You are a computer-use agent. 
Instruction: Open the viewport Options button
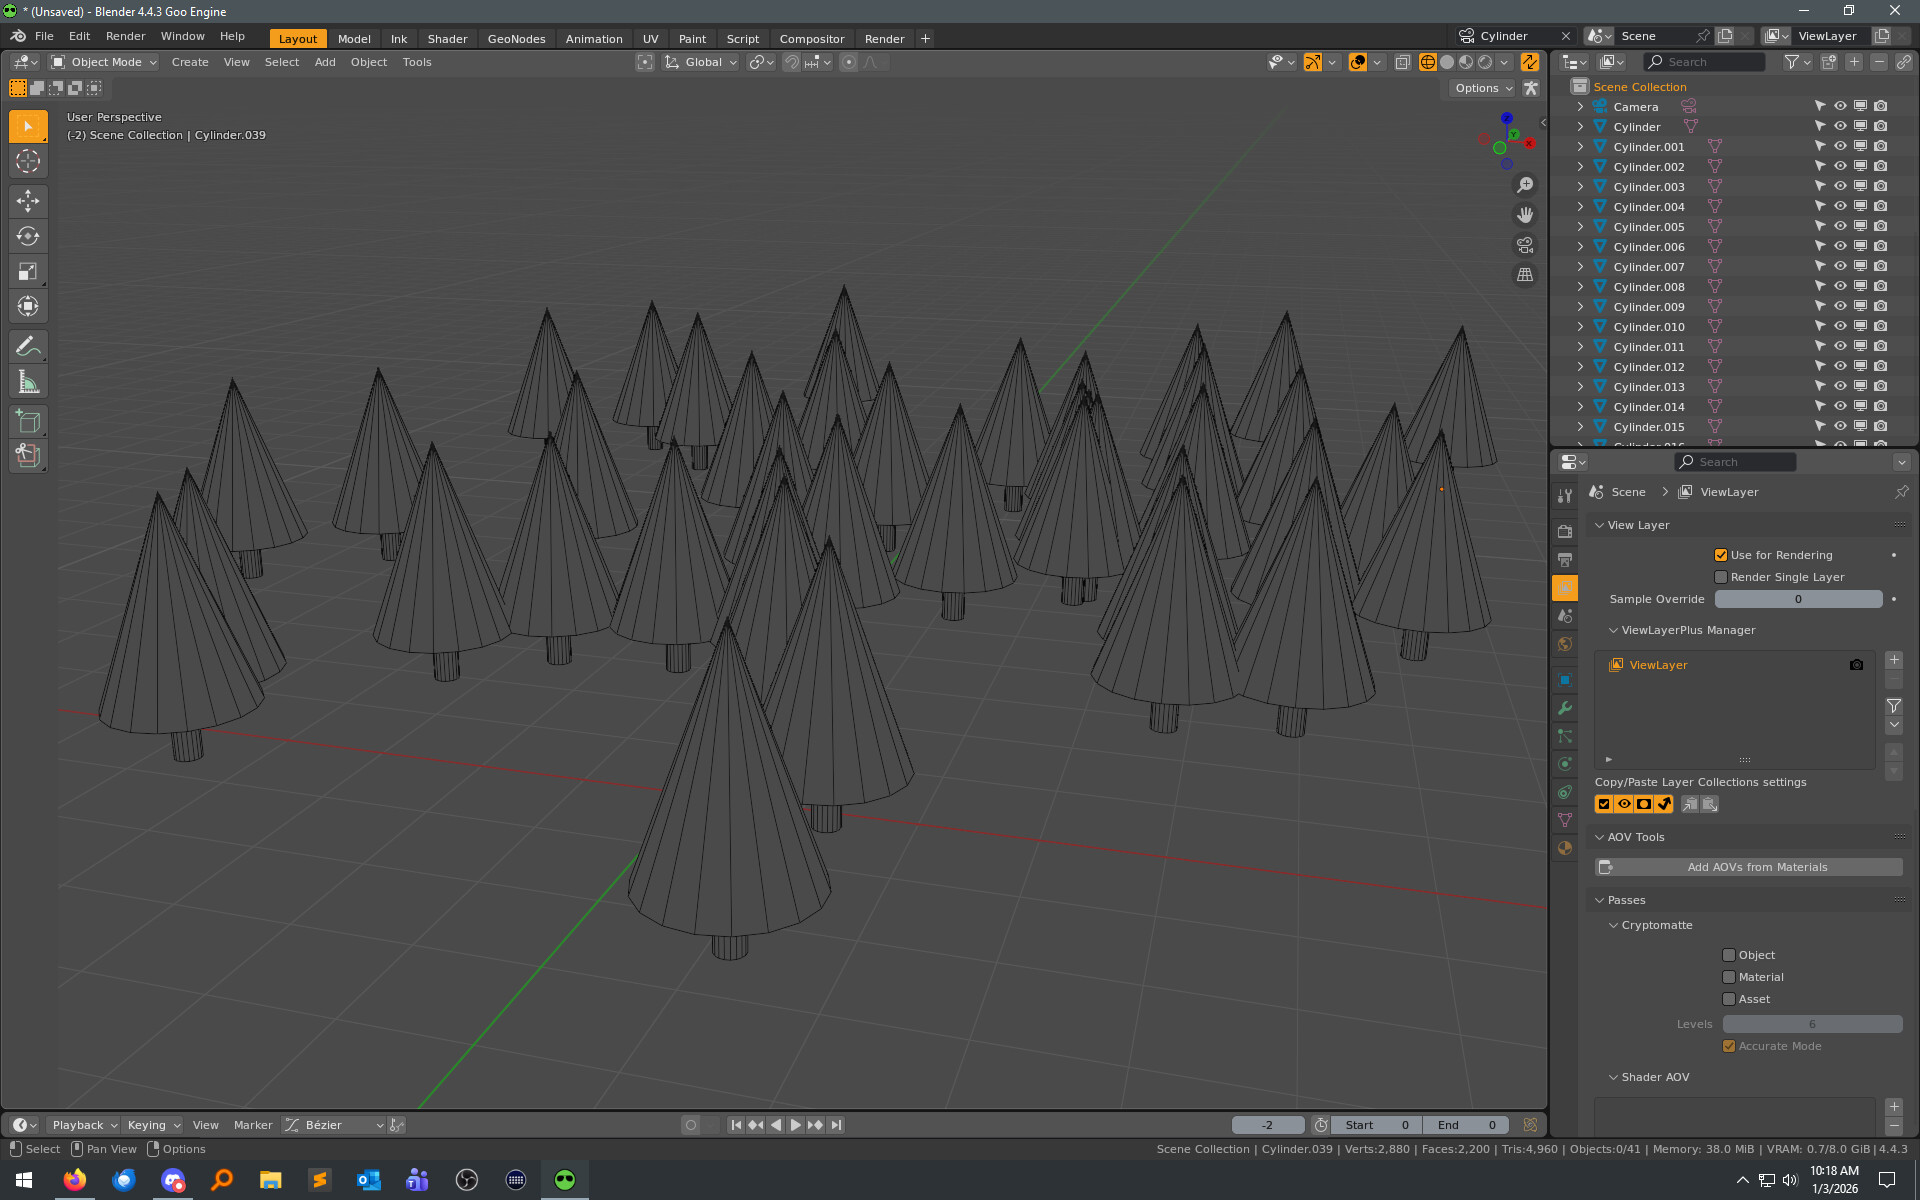[1483, 88]
